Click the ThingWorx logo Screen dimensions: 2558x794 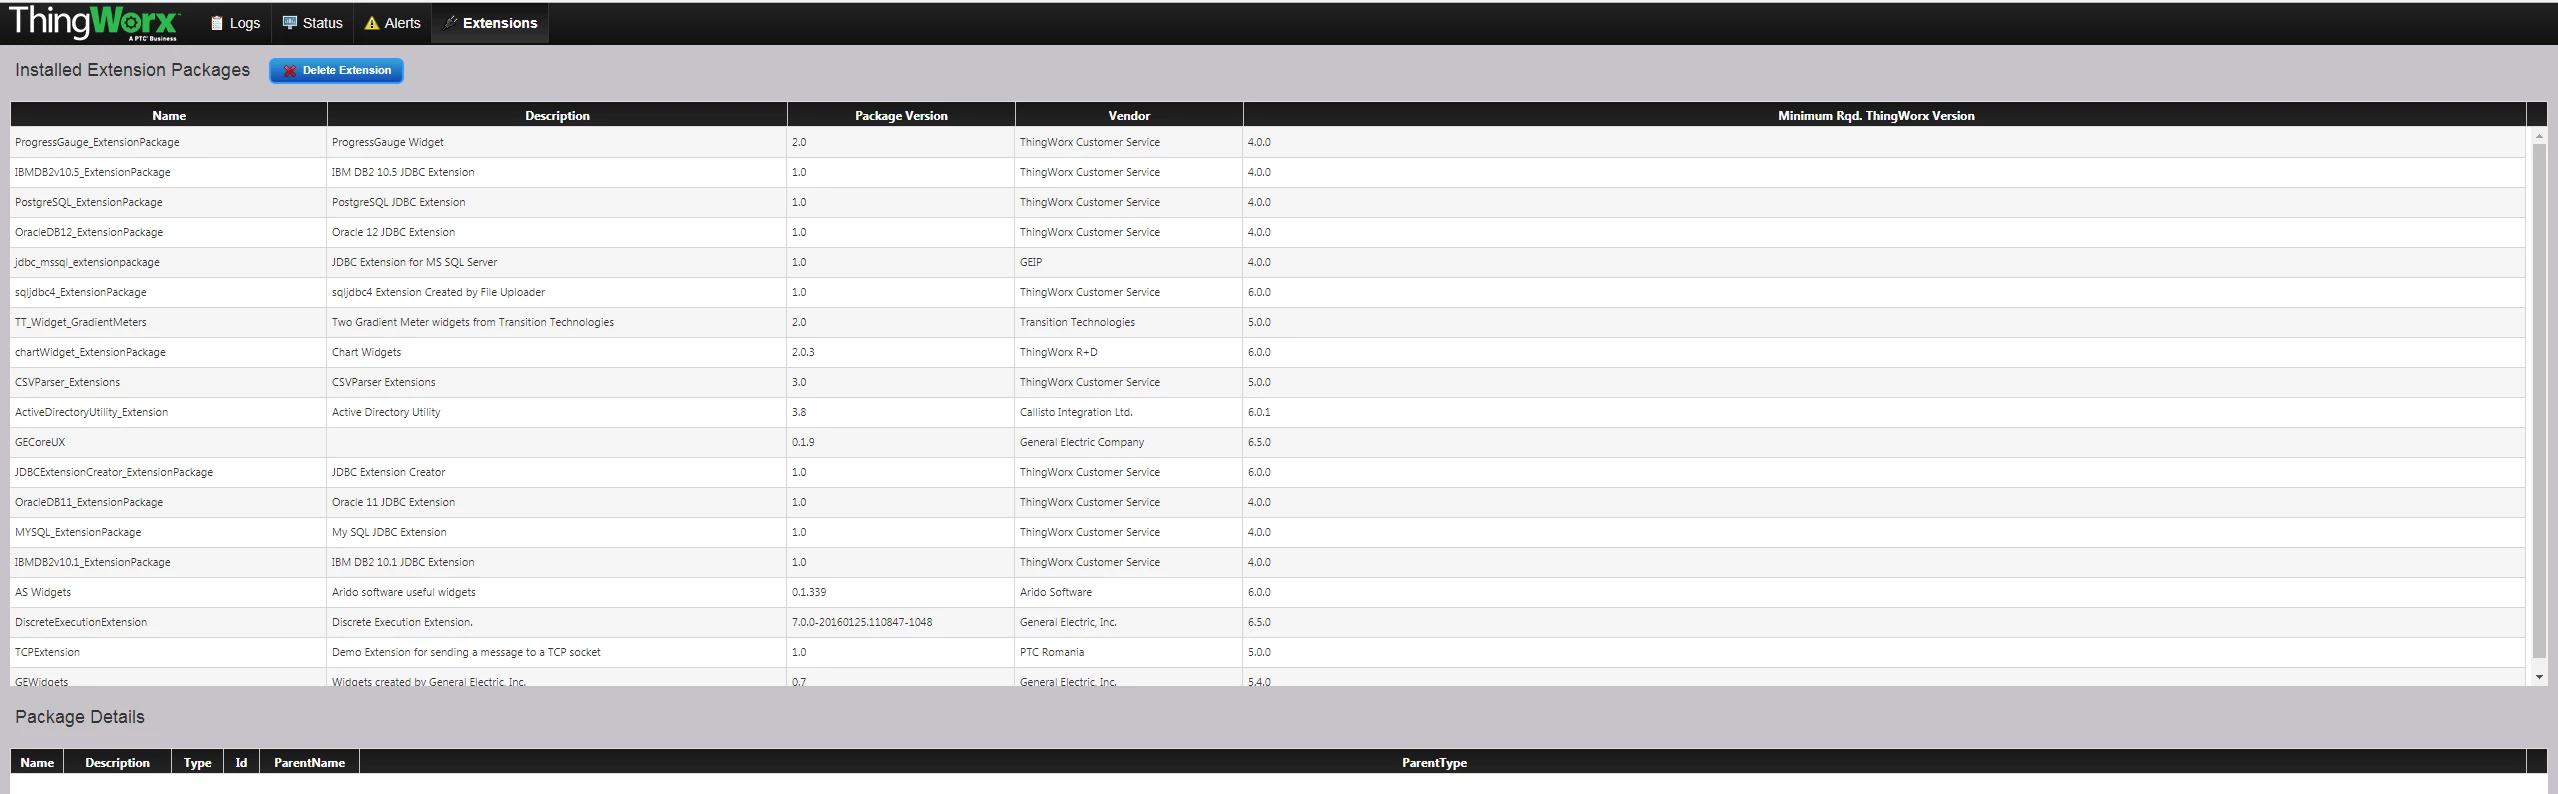point(93,23)
